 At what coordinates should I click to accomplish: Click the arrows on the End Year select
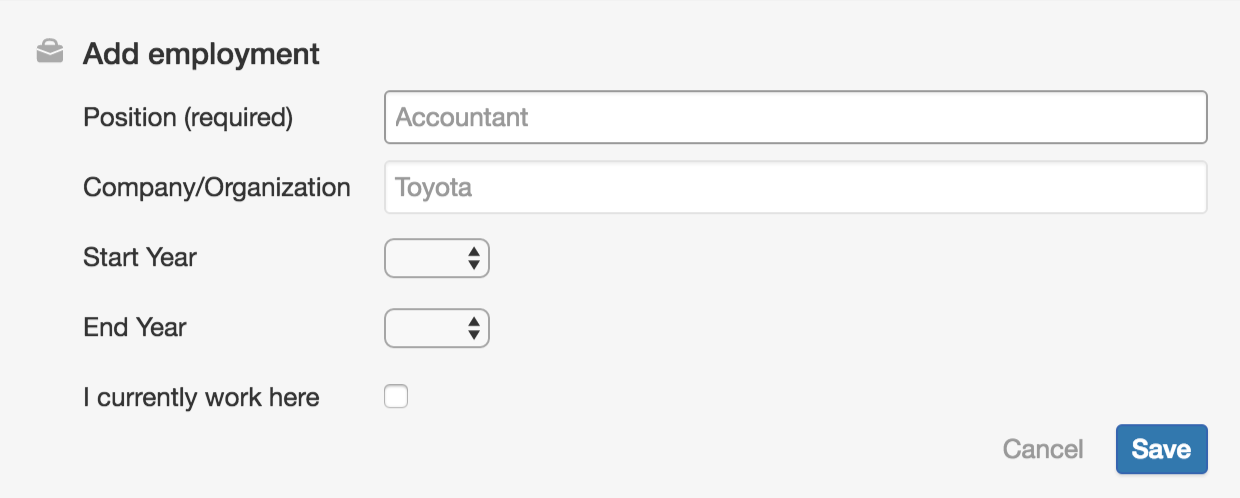(x=474, y=328)
